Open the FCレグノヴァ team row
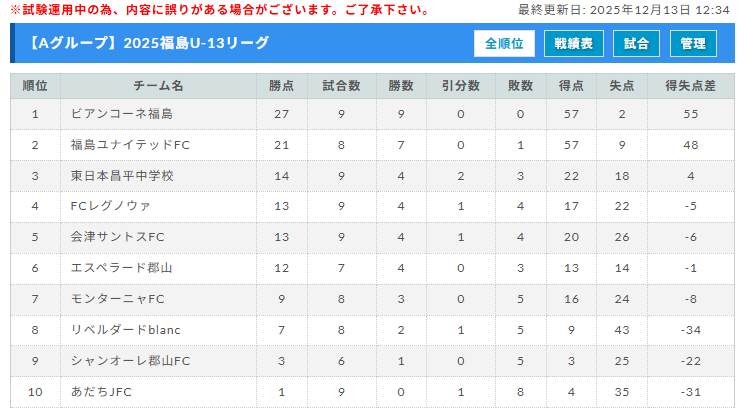Image resolution: width=744 pixels, height=415 pixels. pos(111,207)
